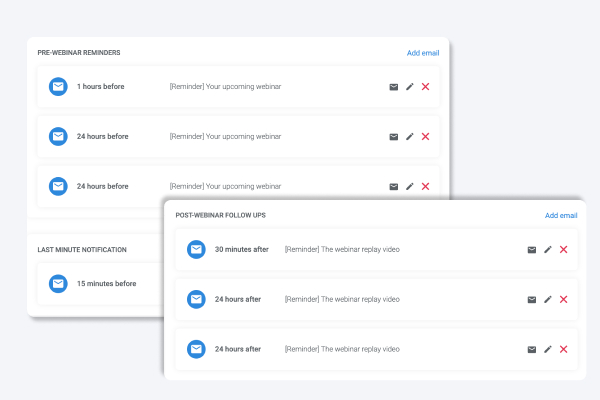The width and height of the screenshot is (600, 400).
Task: Delete the middle Pre-Webinar reminder row
Action: (426, 136)
